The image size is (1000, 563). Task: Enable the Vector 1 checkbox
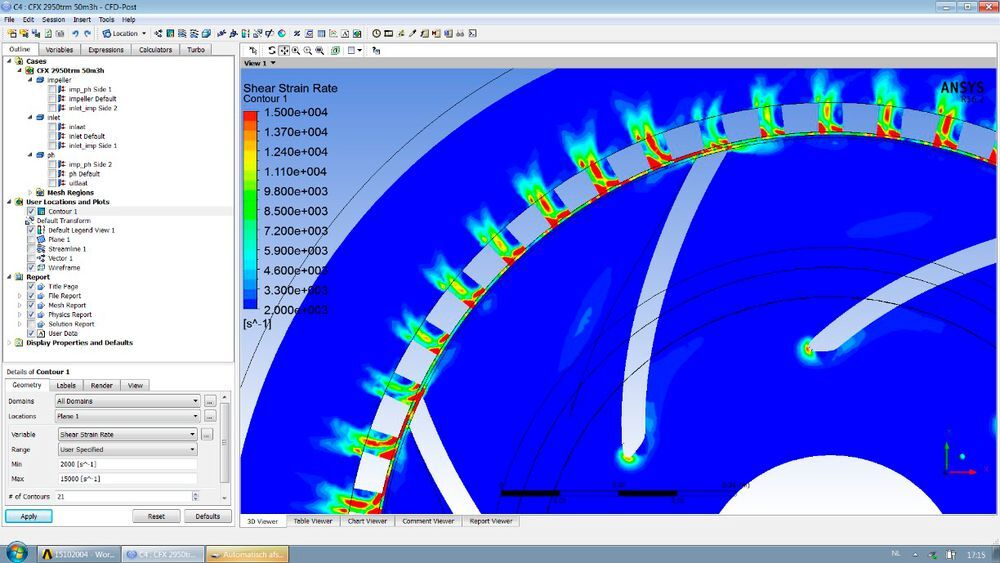tap(31, 258)
